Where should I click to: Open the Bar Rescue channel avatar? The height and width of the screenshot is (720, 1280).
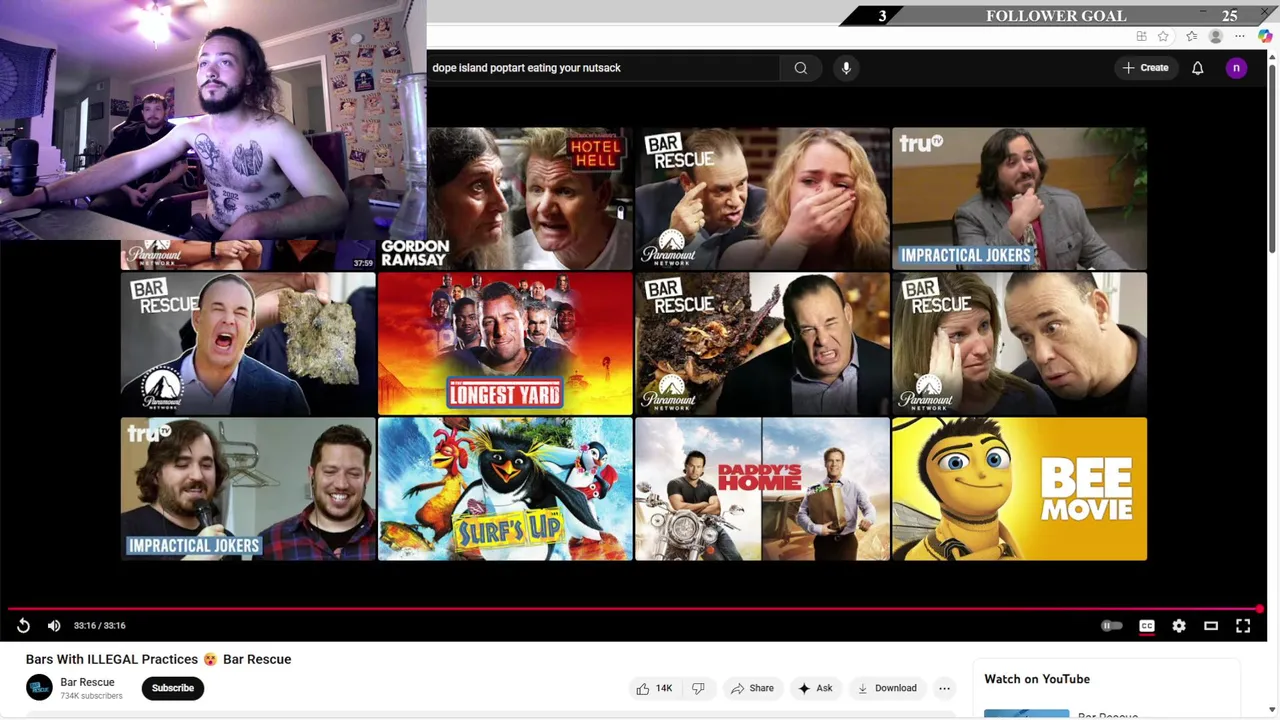coord(39,688)
